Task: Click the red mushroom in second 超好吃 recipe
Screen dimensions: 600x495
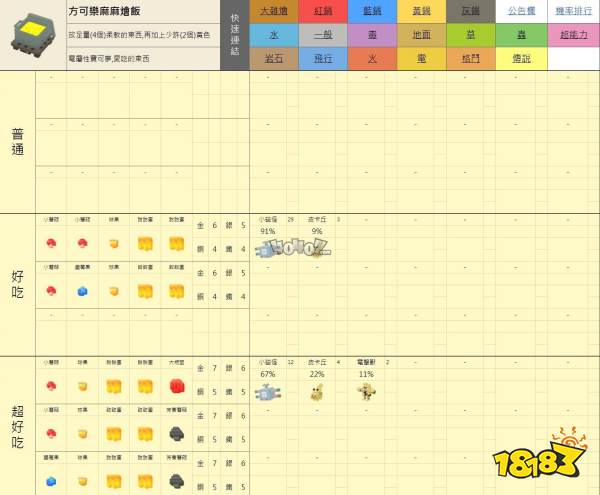Action: tap(51, 434)
